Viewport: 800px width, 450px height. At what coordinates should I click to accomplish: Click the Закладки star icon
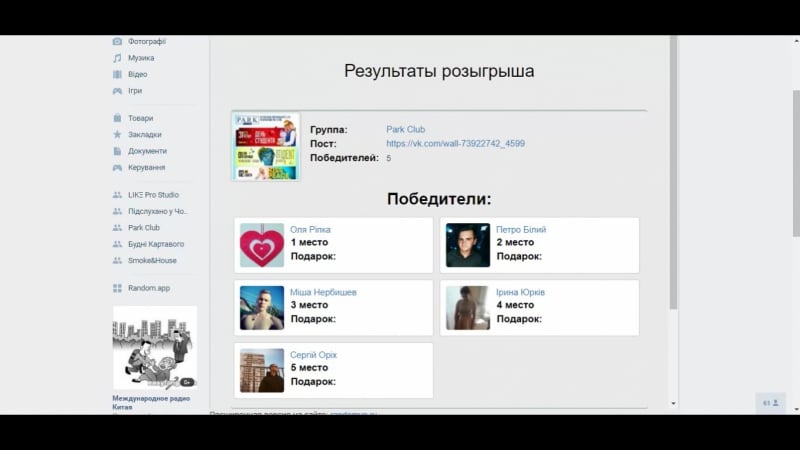click(x=117, y=134)
